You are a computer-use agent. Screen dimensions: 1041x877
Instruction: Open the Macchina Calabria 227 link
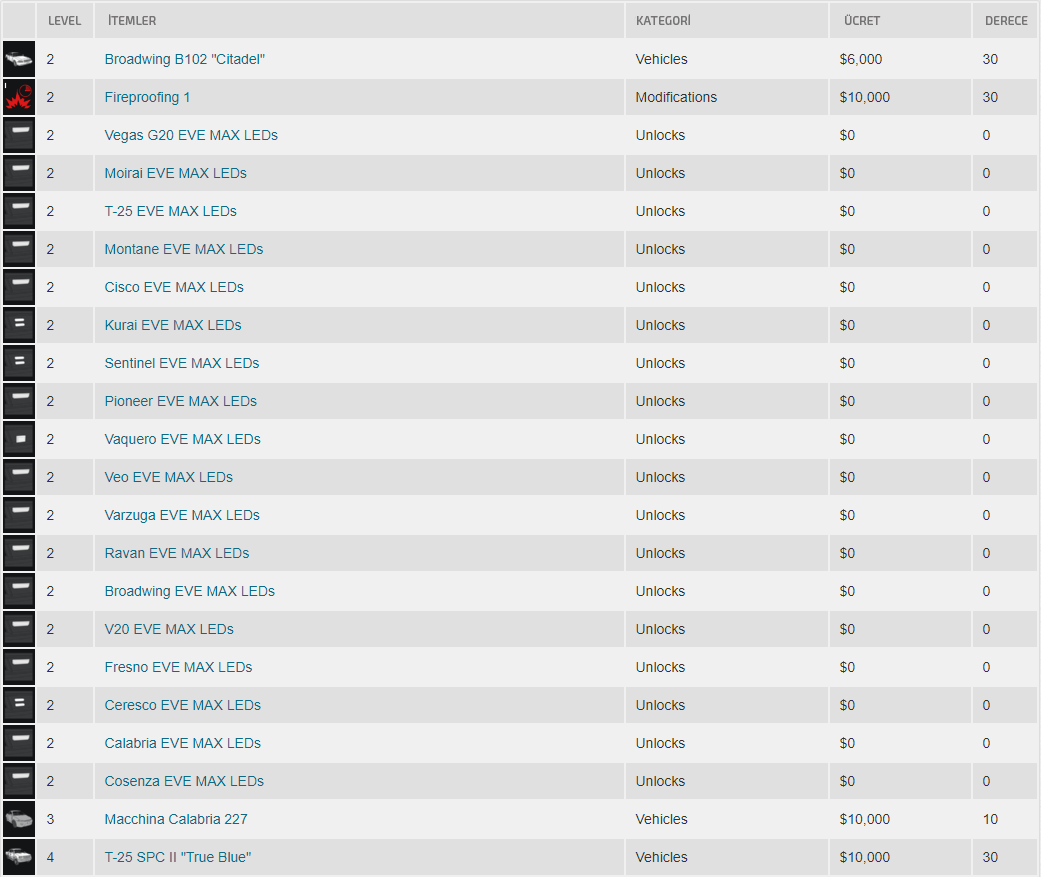[x=176, y=819]
